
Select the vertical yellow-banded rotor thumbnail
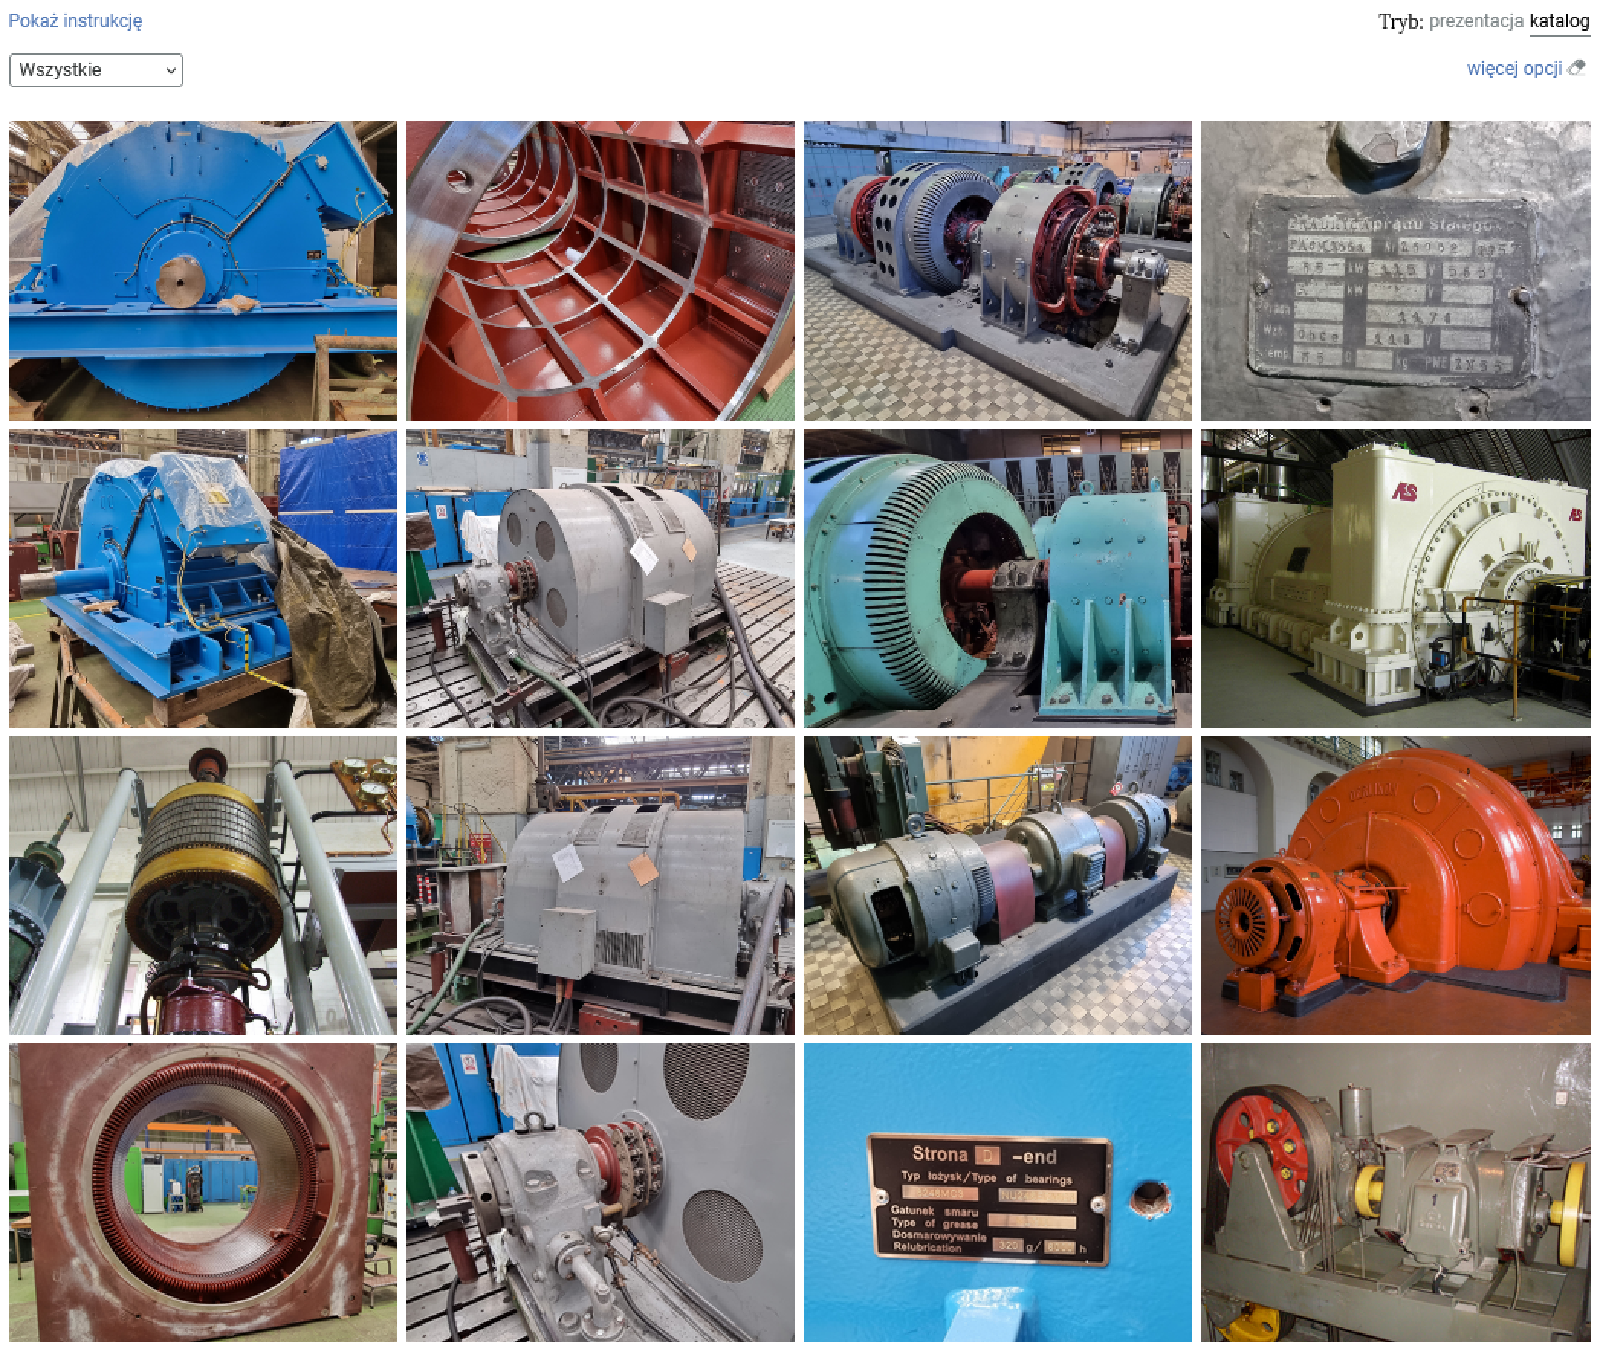pyautogui.click(x=203, y=885)
